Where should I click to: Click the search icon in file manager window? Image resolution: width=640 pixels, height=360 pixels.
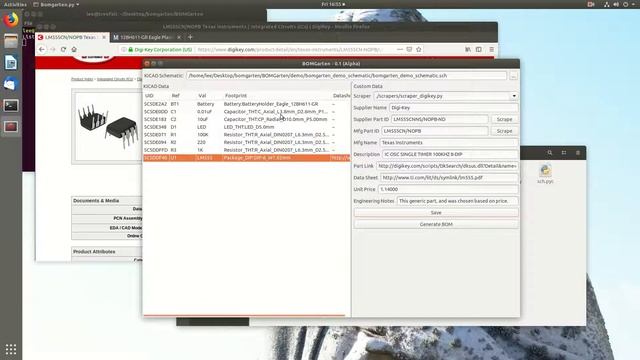(x=550, y=153)
